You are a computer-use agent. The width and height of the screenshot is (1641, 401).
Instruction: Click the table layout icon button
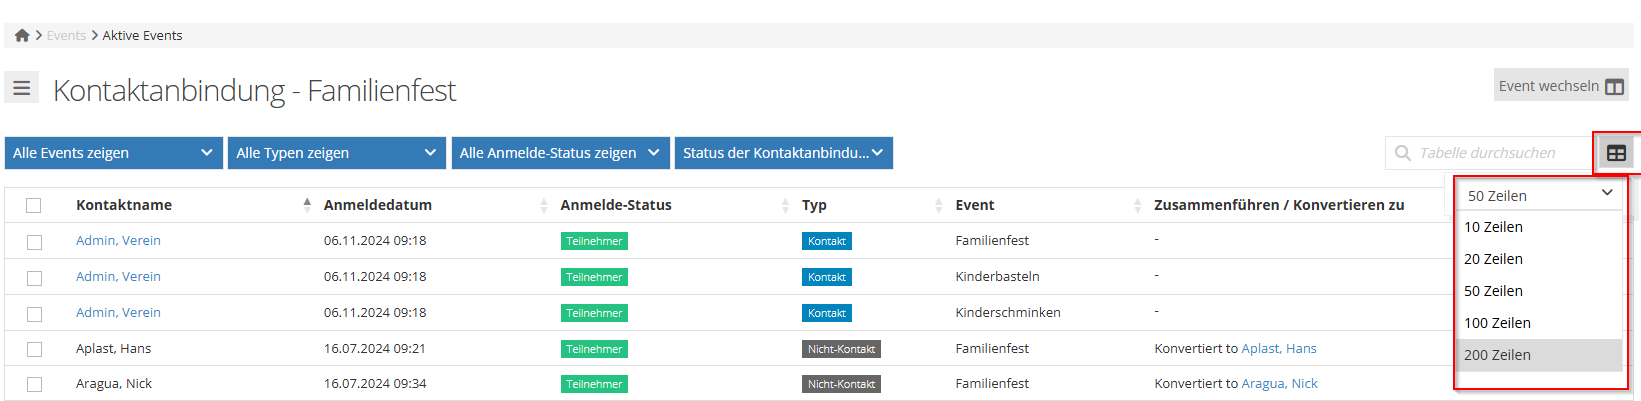[x=1616, y=153]
